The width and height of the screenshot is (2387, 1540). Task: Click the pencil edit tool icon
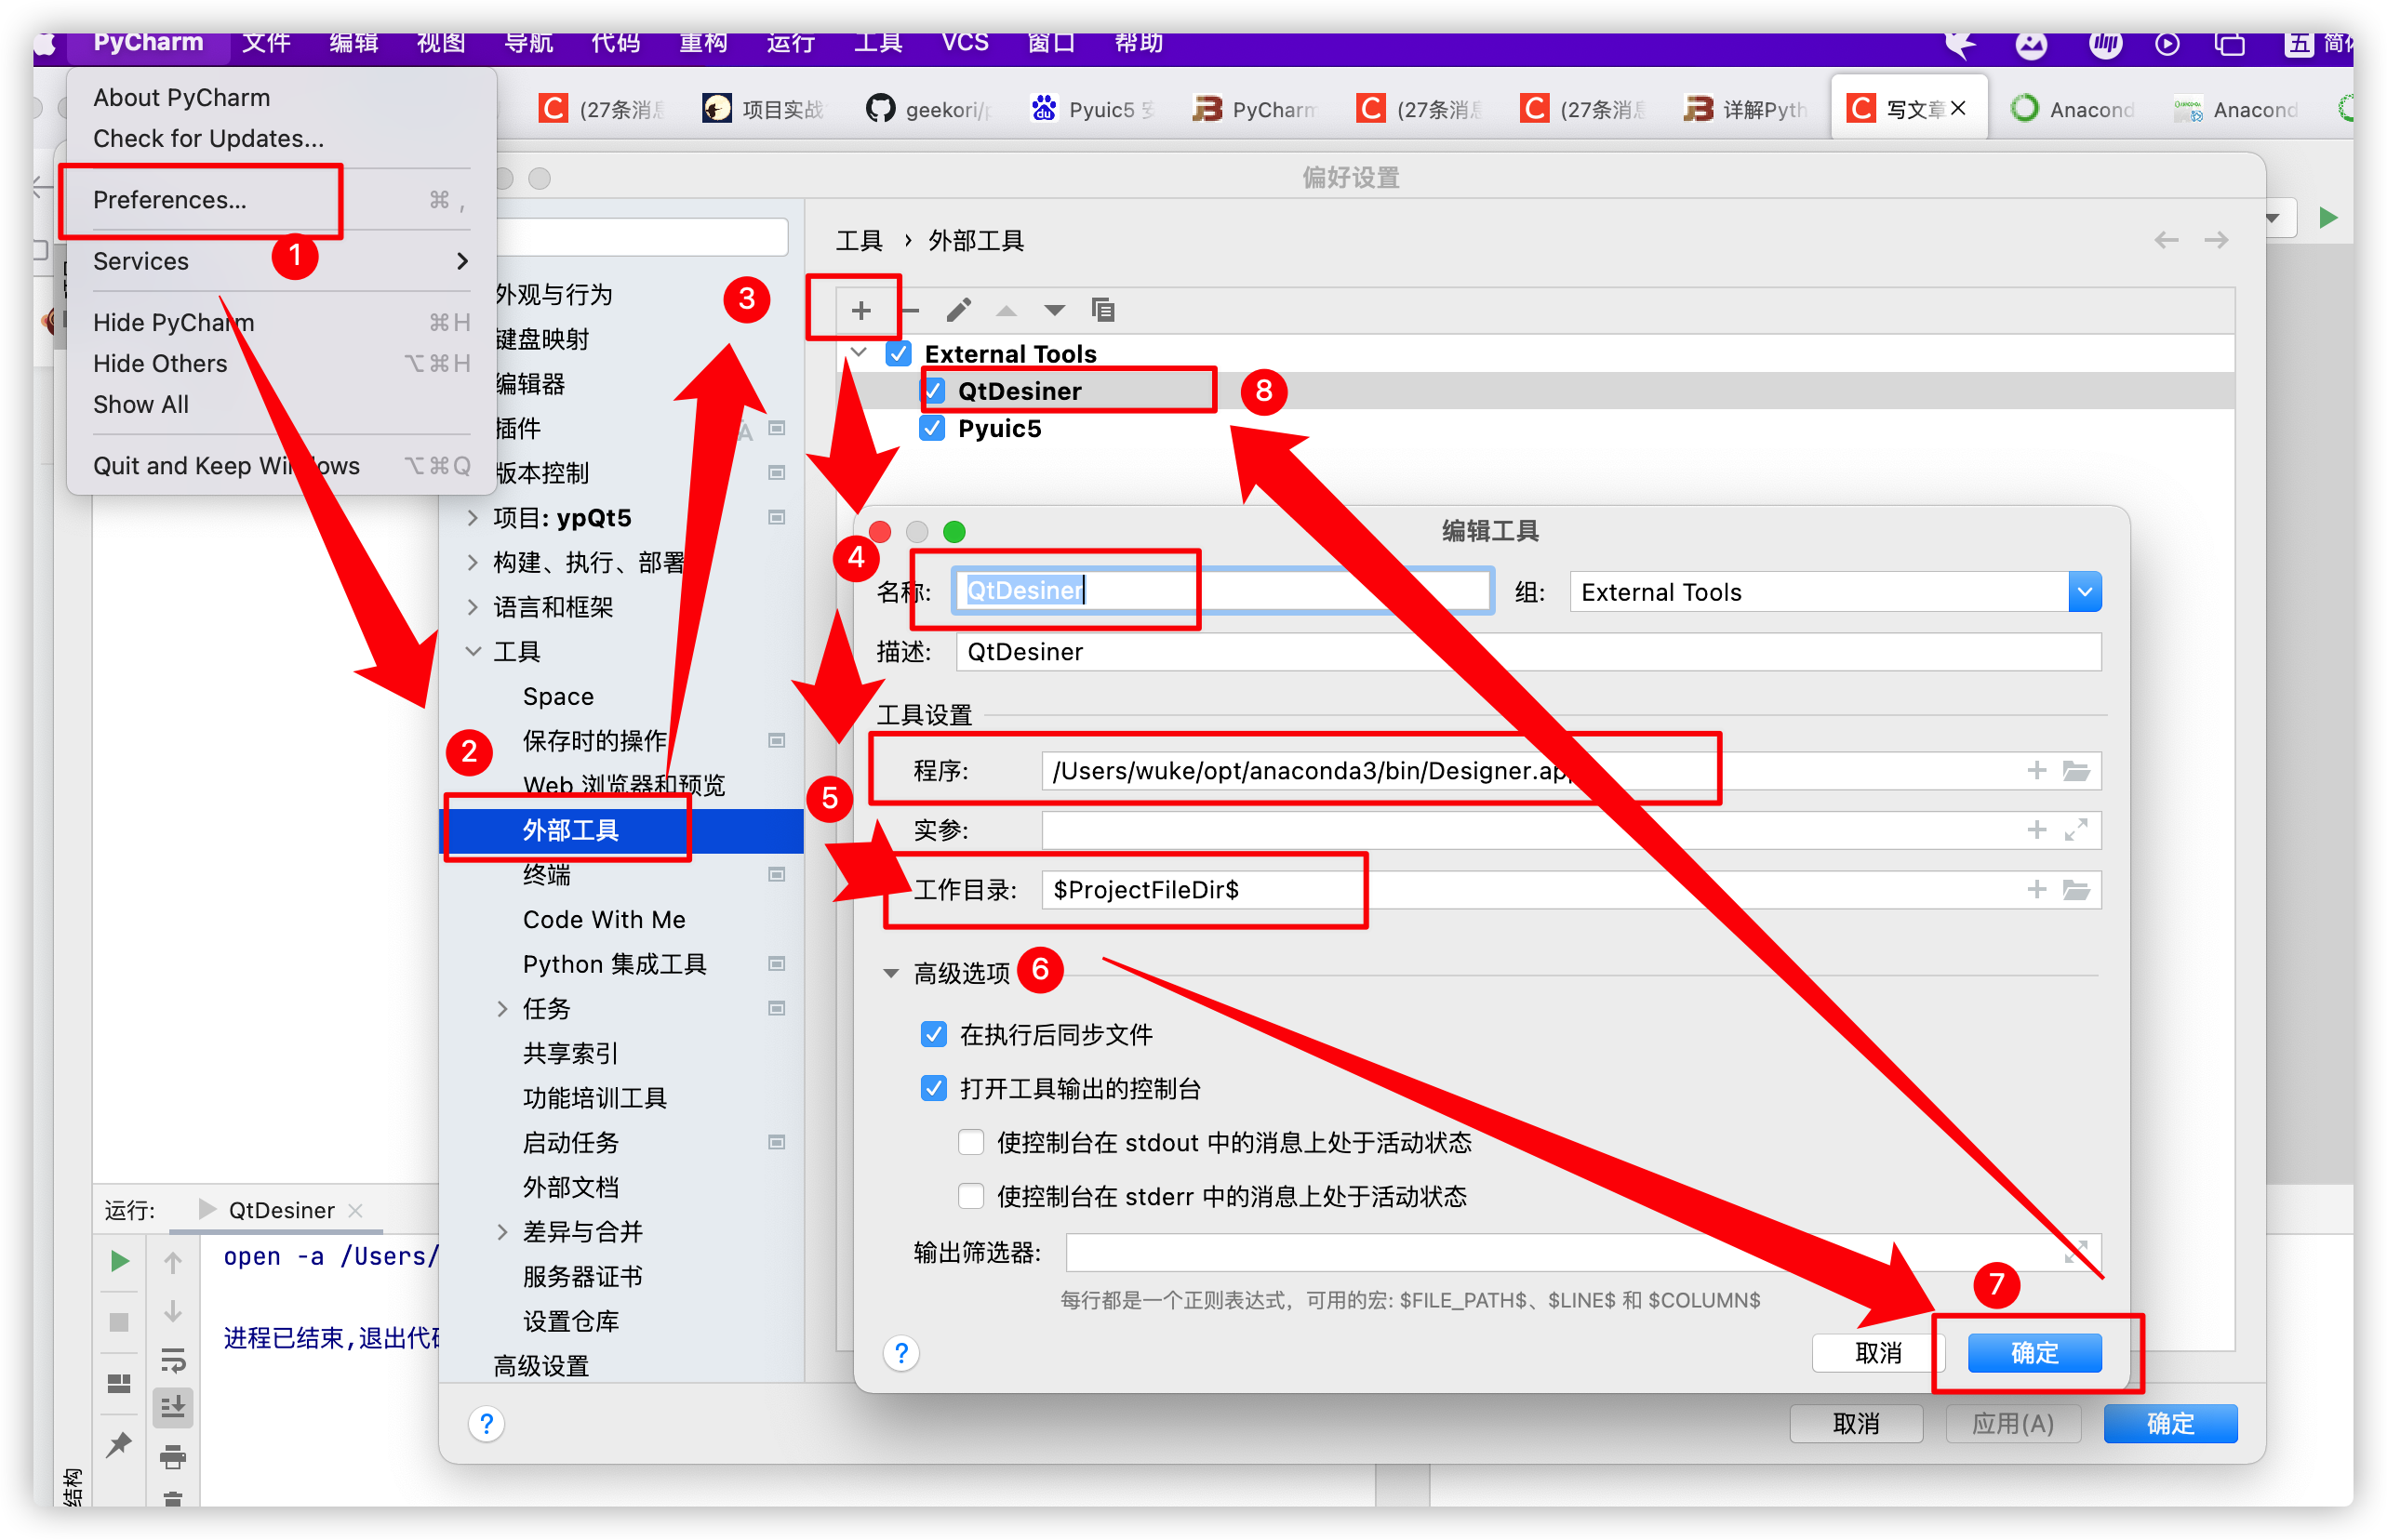pos(958,311)
